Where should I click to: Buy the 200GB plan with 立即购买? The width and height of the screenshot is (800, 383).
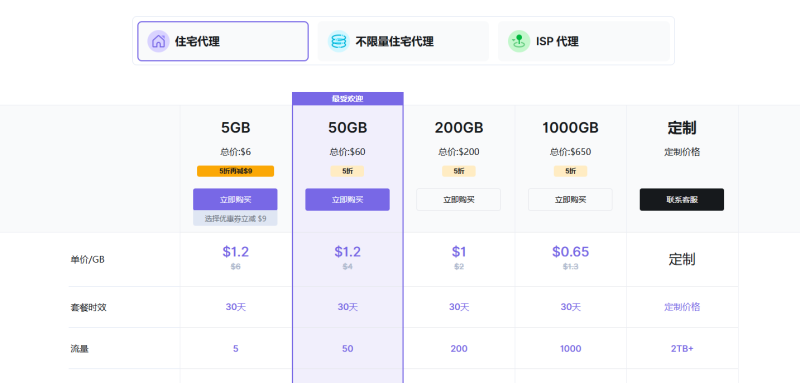click(459, 199)
